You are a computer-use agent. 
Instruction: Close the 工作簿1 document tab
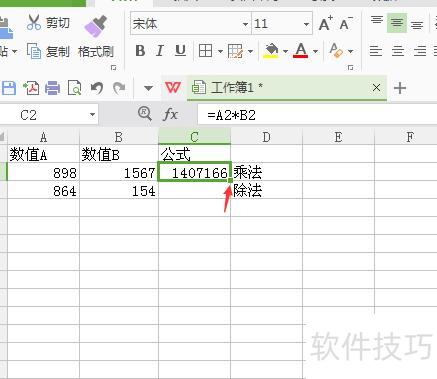pos(376,88)
